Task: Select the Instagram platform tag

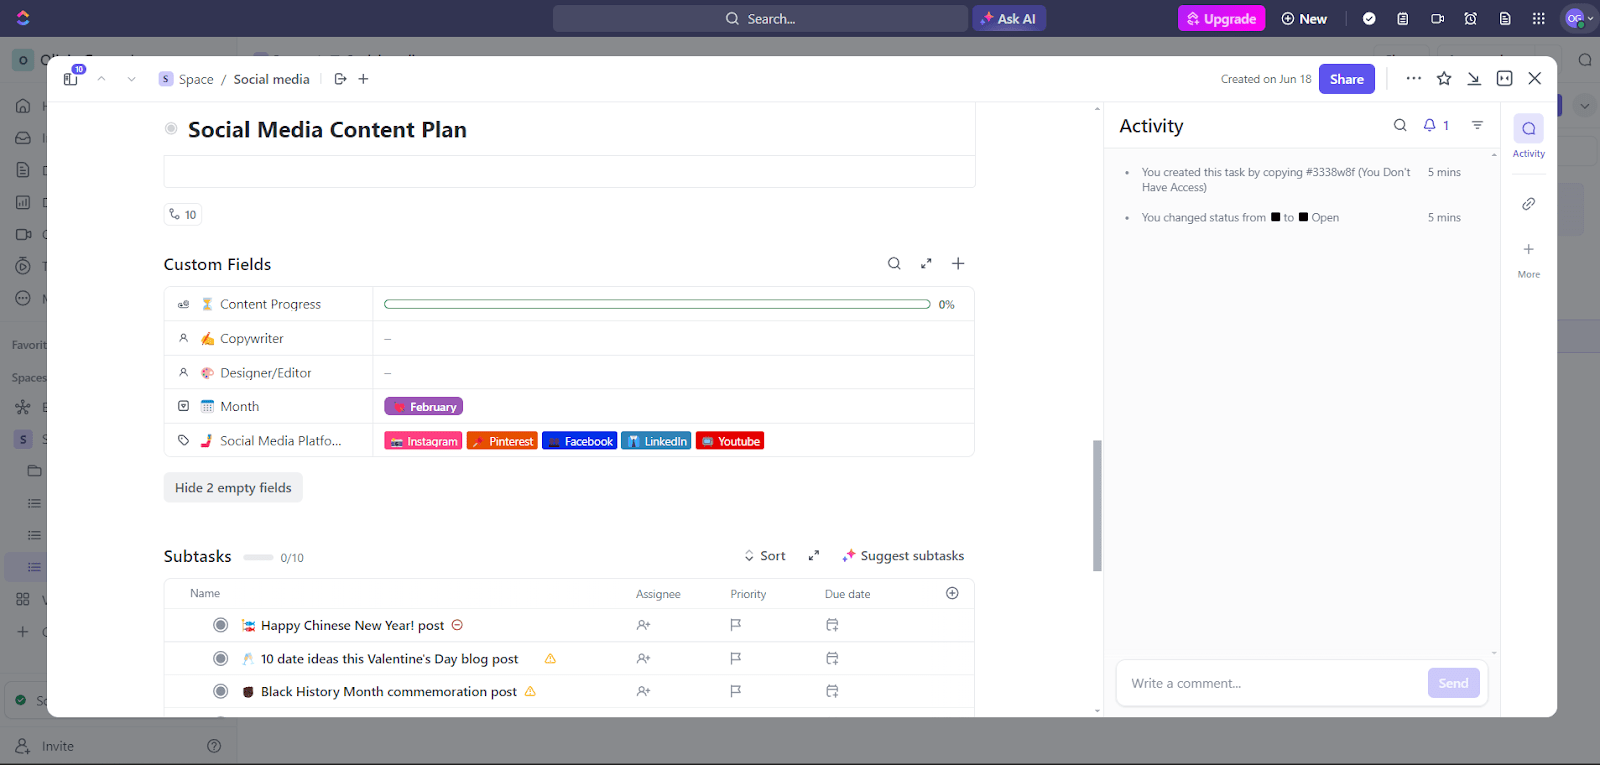Action: pos(423,441)
